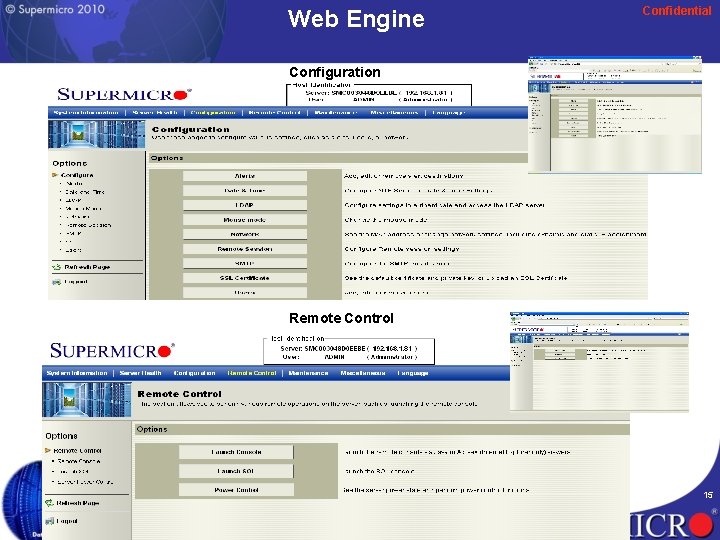The image size is (720, 540).
Task: Click the Launch Console button
Action: click(x=236, y=452)
